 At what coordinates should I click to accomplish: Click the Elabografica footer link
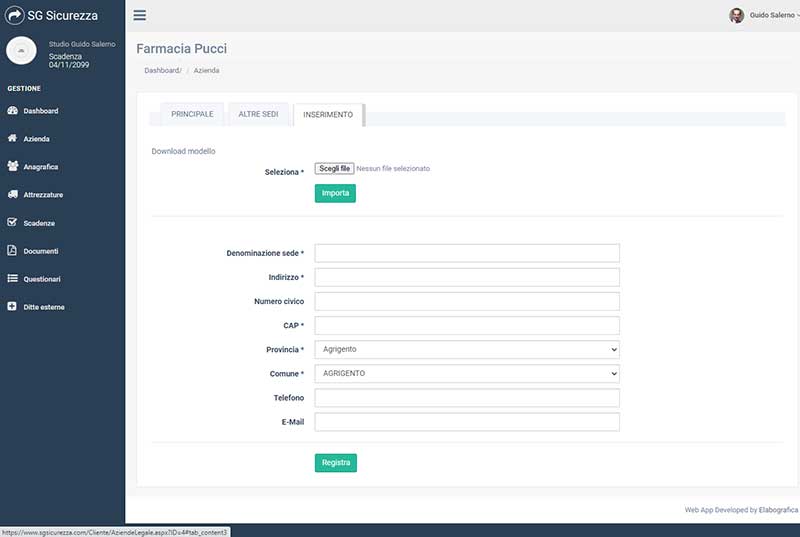click(x=778, y=509)
